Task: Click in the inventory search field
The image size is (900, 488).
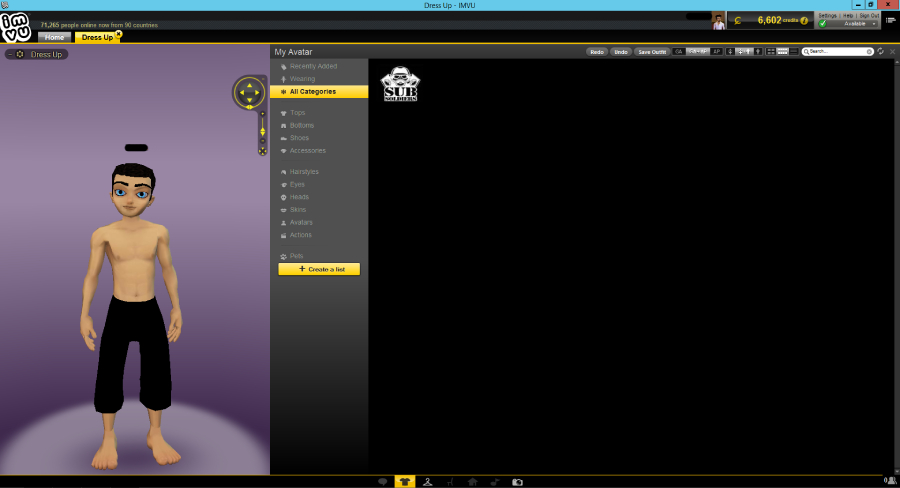Action: (837, 52)
